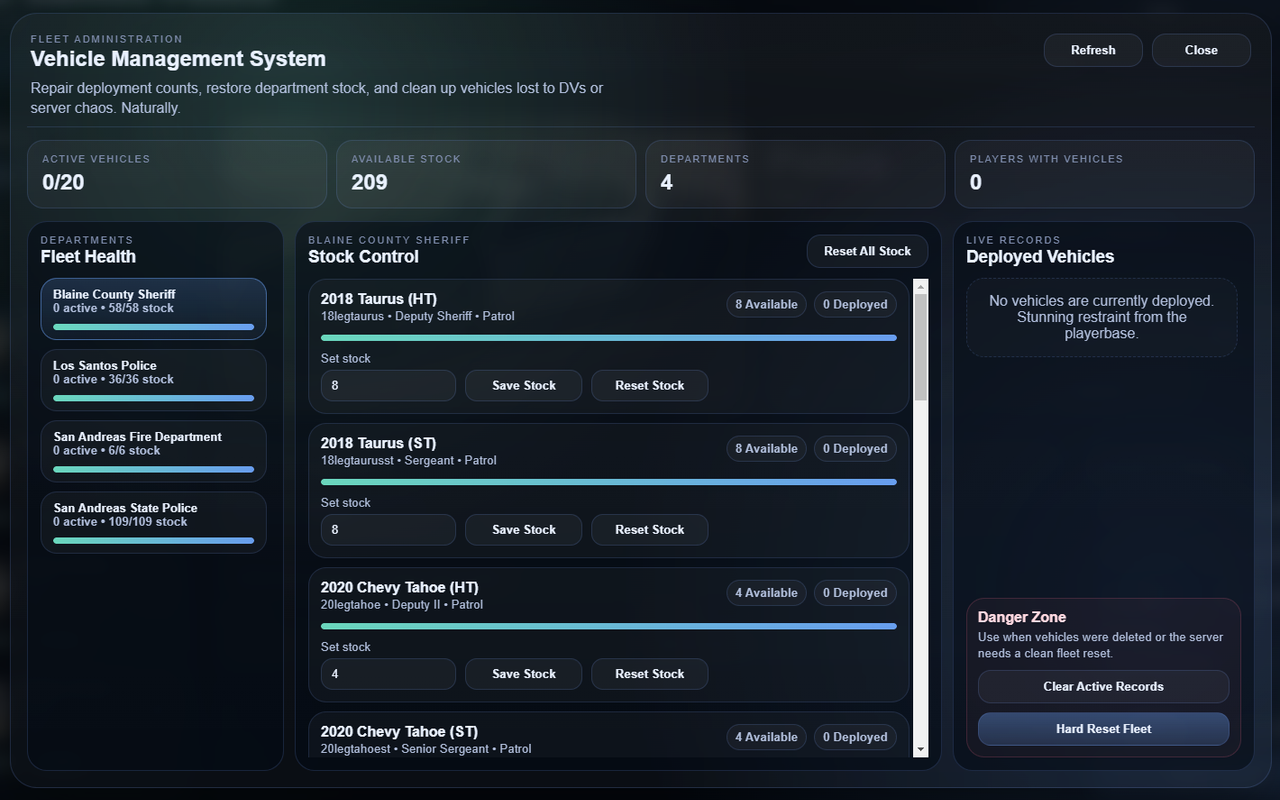
Task: Reset stock for 2020 Chevy Tahoe (HT)
Action: [x=649, y=673]
